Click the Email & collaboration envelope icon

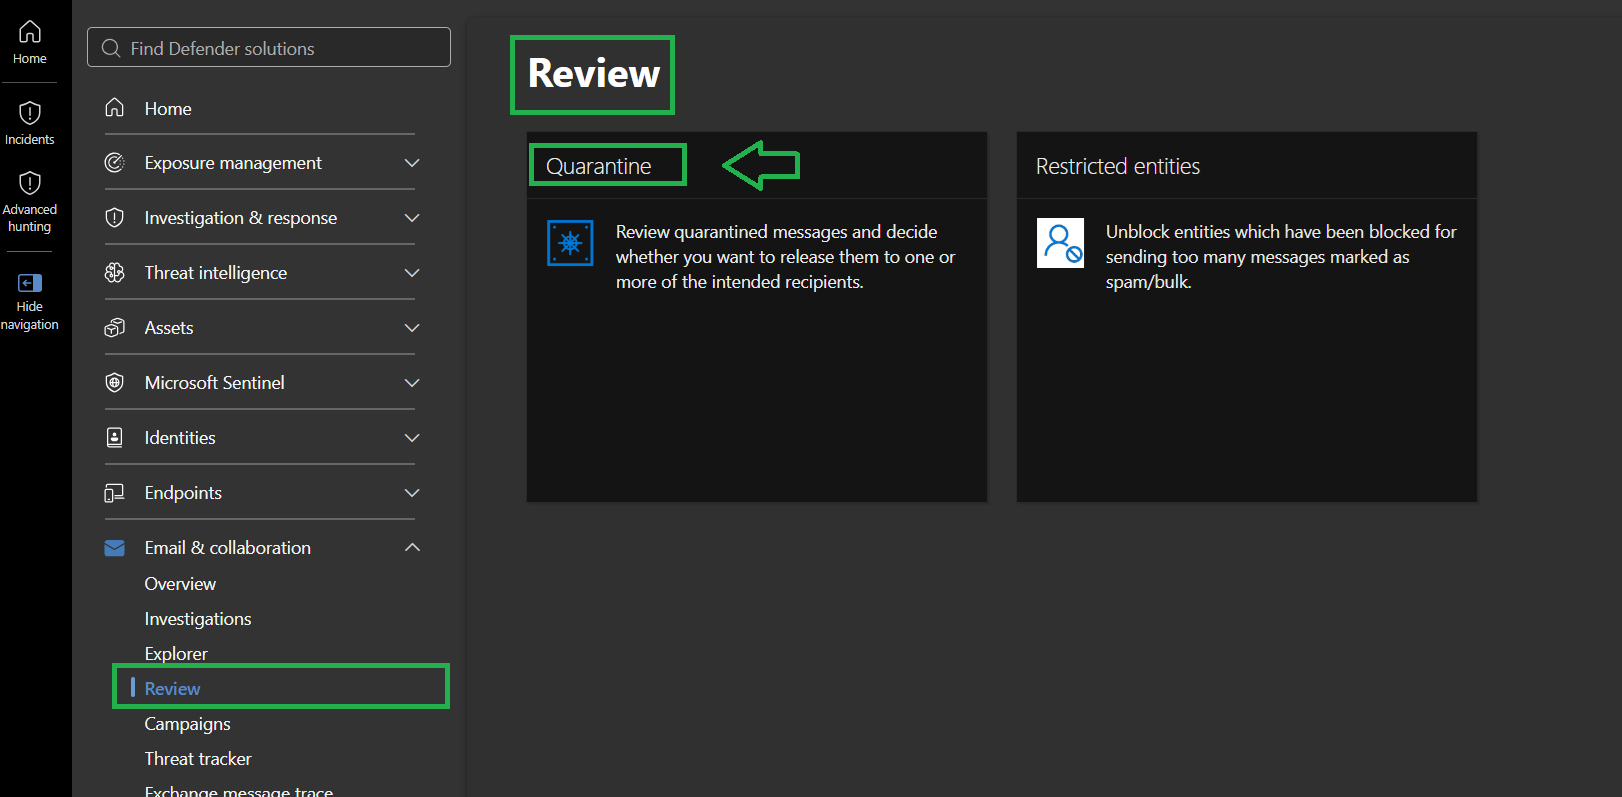tap(115, 547)
